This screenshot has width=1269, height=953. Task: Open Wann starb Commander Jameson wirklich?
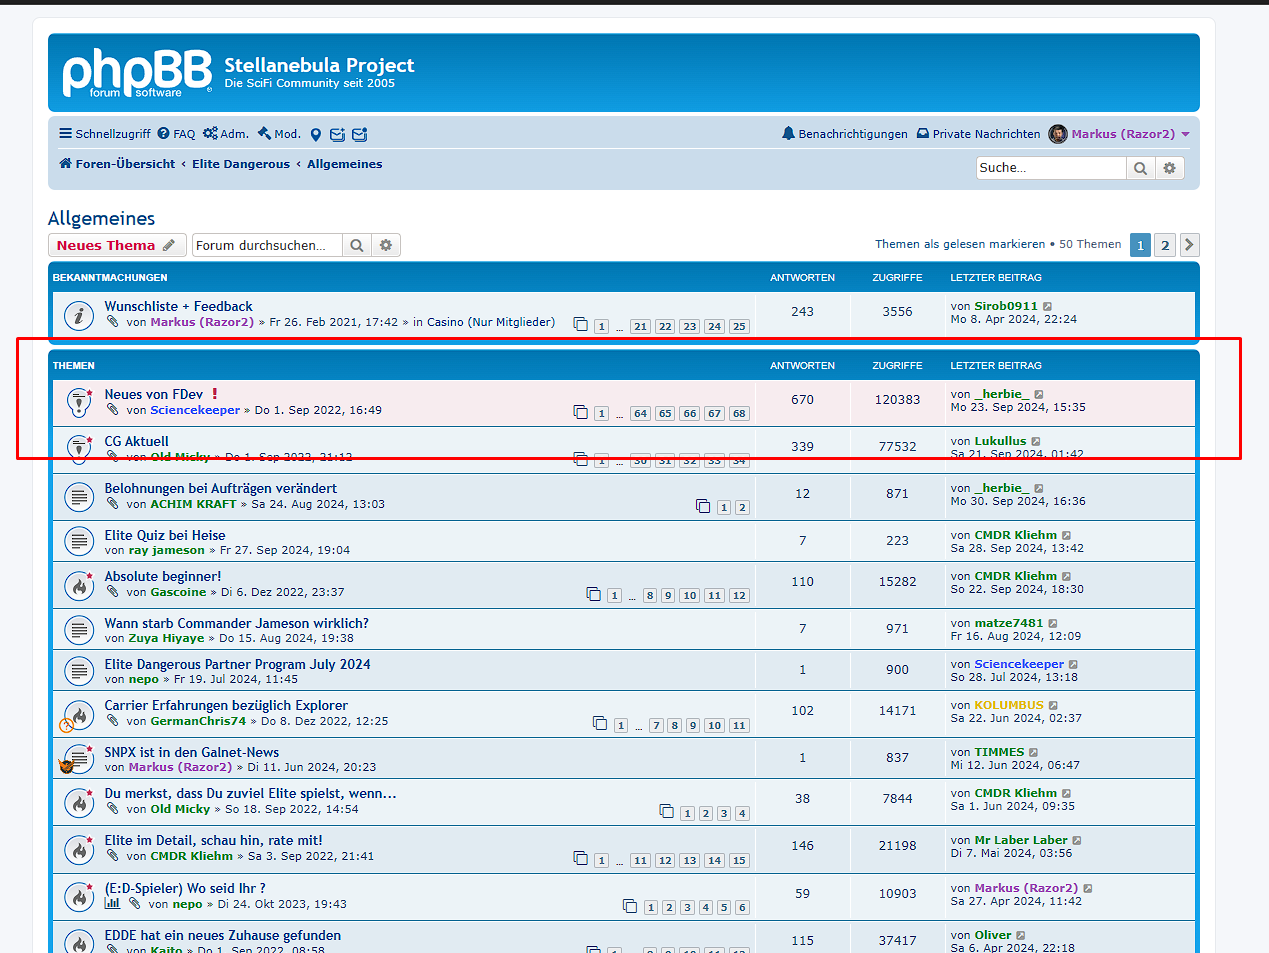click(237, 623)
